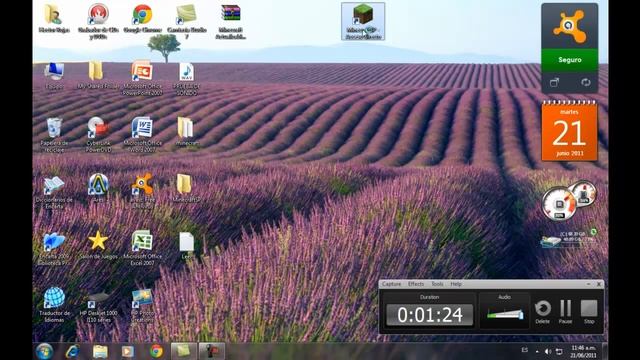Screen dimensions: 640x360
Task: Stop the screen recording
Action: 589,311
